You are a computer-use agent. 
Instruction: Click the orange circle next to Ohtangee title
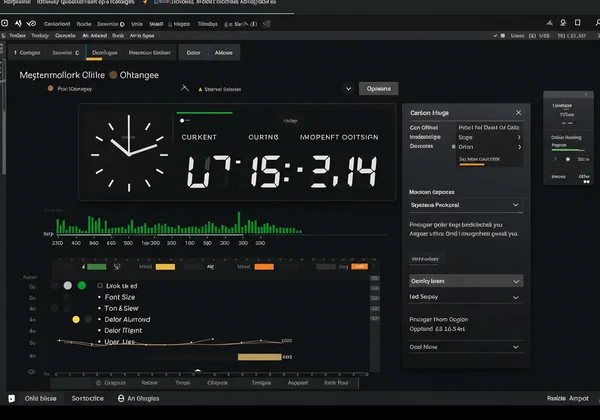pos(113,75)
